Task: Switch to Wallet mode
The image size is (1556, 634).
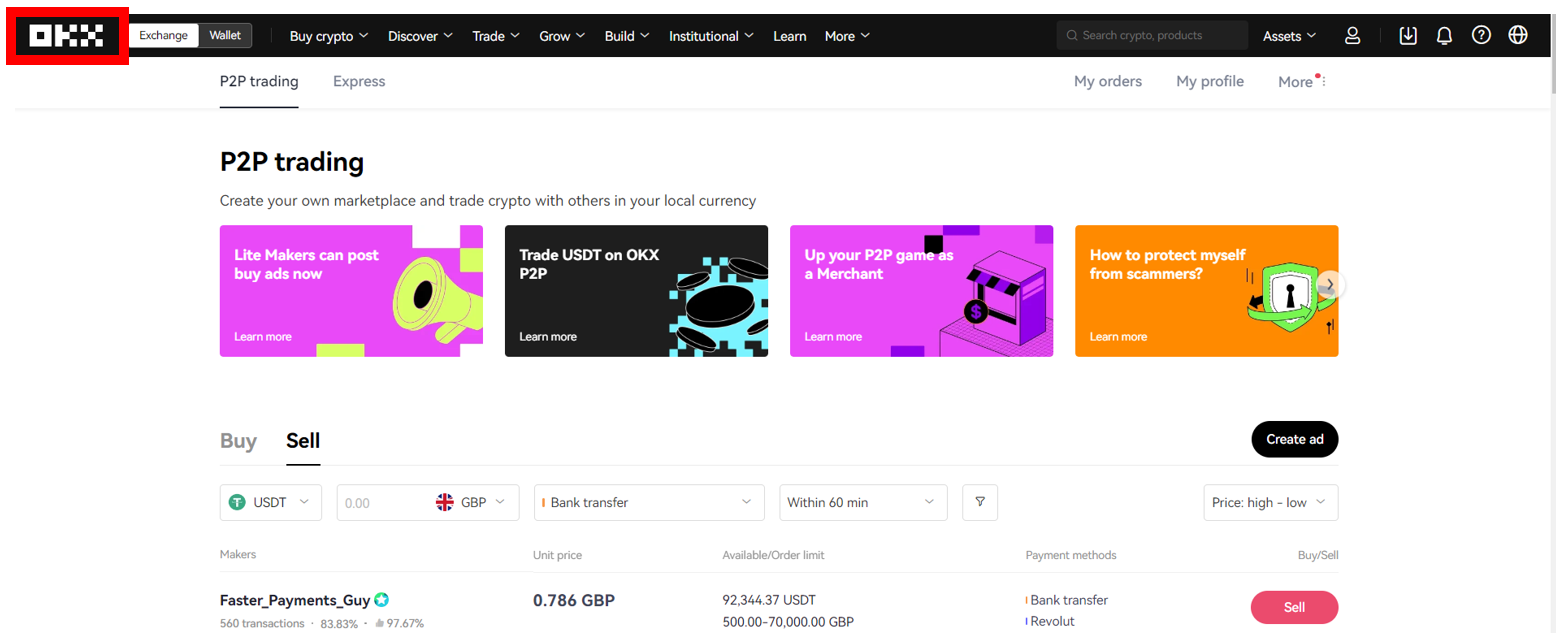Action: tap(225, 35)
